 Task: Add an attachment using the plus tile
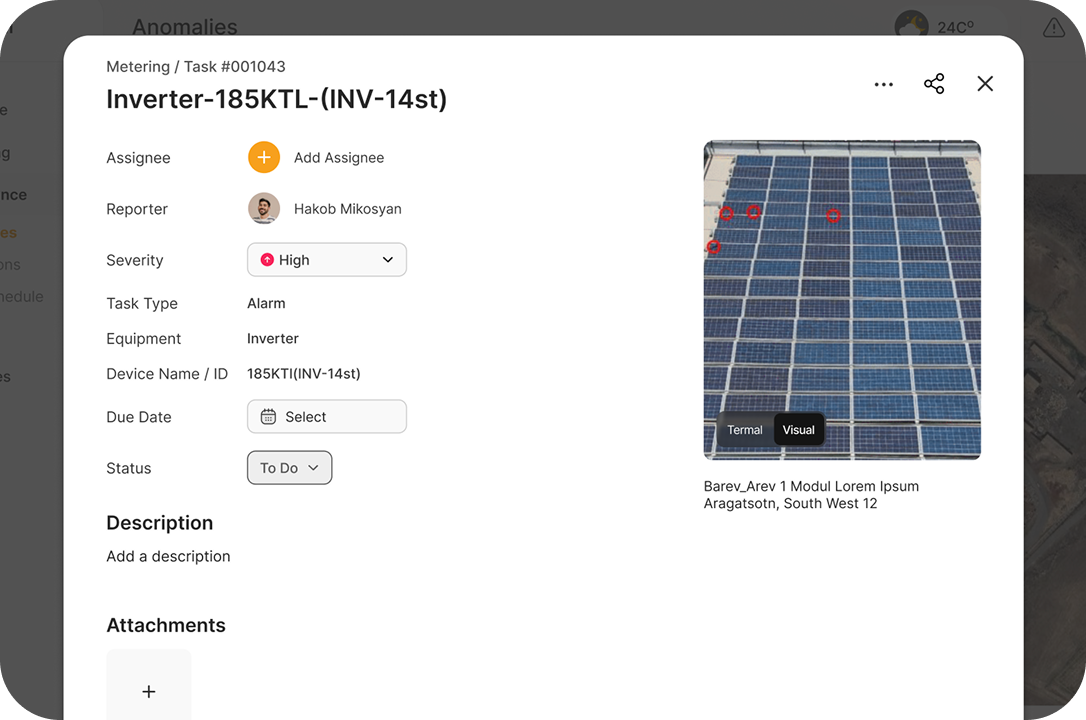[x=149, y=690]
